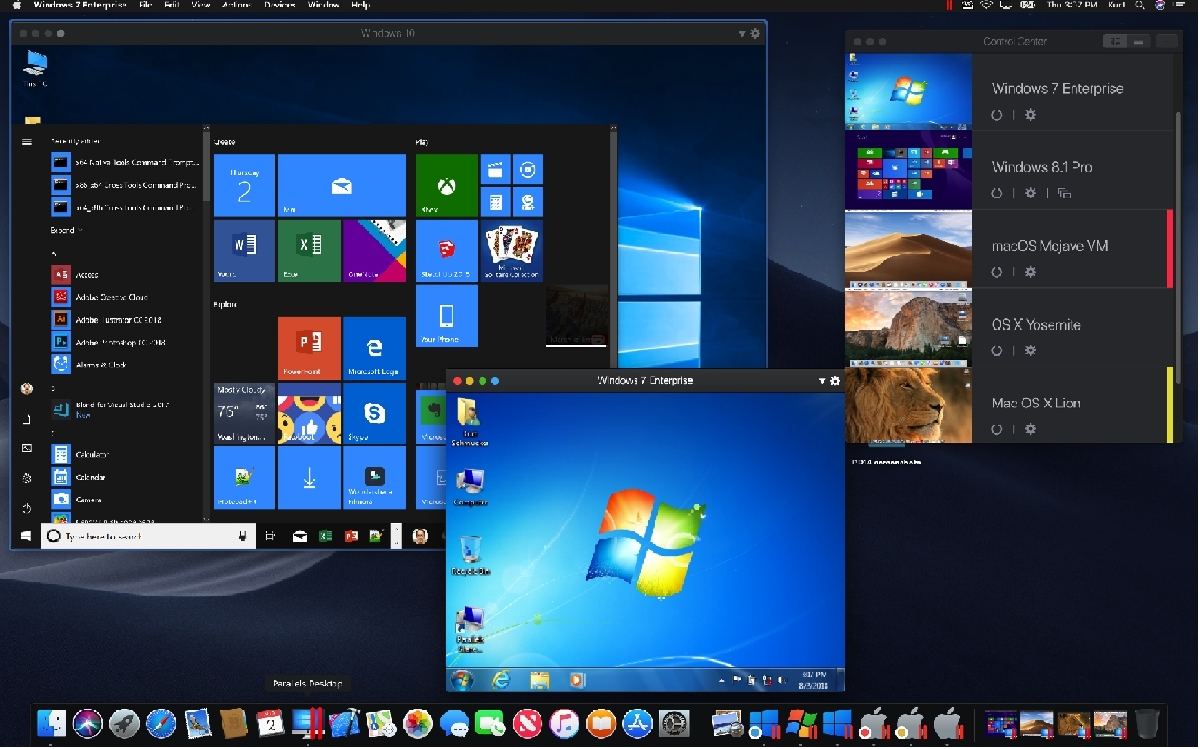The image size is (1200, 749).
Task: Click the Xbox tile
Action: (x=446, y=185)
